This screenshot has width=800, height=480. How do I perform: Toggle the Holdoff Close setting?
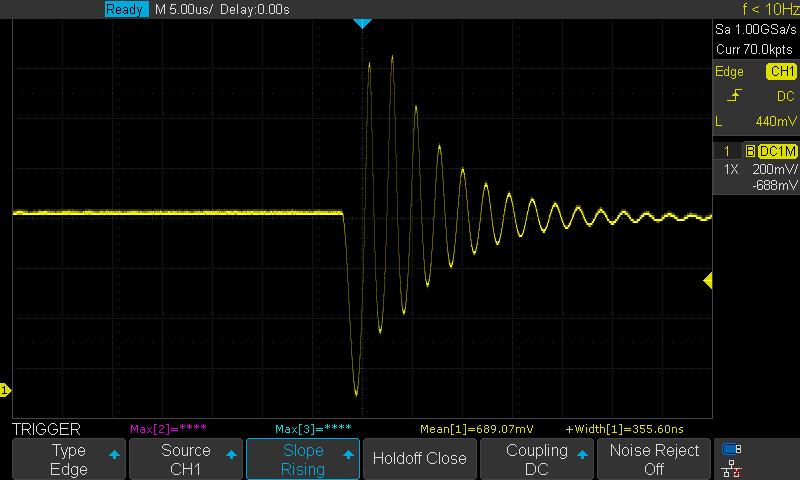pyautogui.click(x=419, y=459)
